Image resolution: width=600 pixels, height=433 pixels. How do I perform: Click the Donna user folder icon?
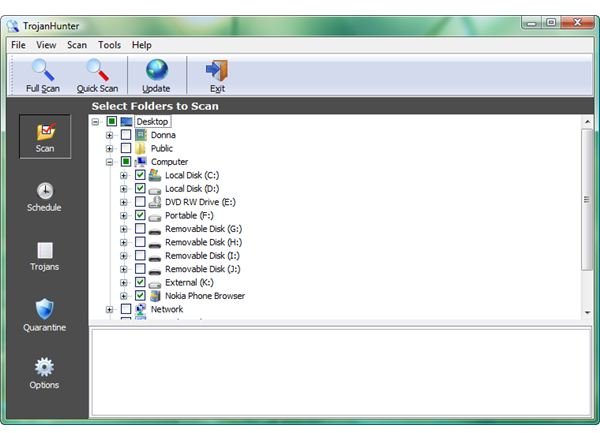[x=140, y=135]
